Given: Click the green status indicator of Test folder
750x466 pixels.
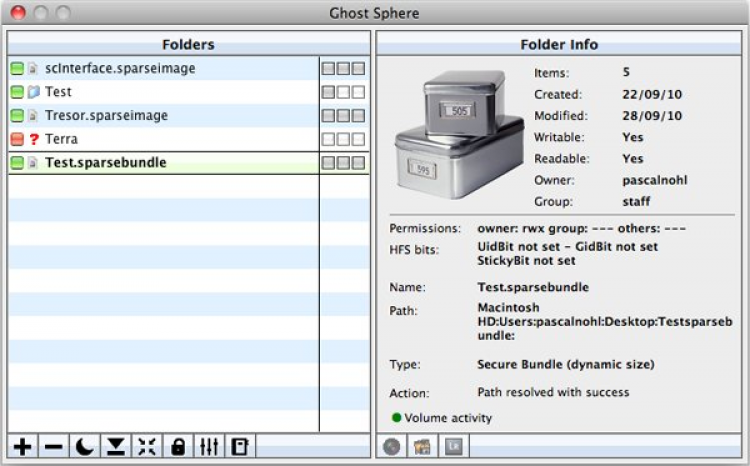Looking at the screenshot, I should point(17,92).
